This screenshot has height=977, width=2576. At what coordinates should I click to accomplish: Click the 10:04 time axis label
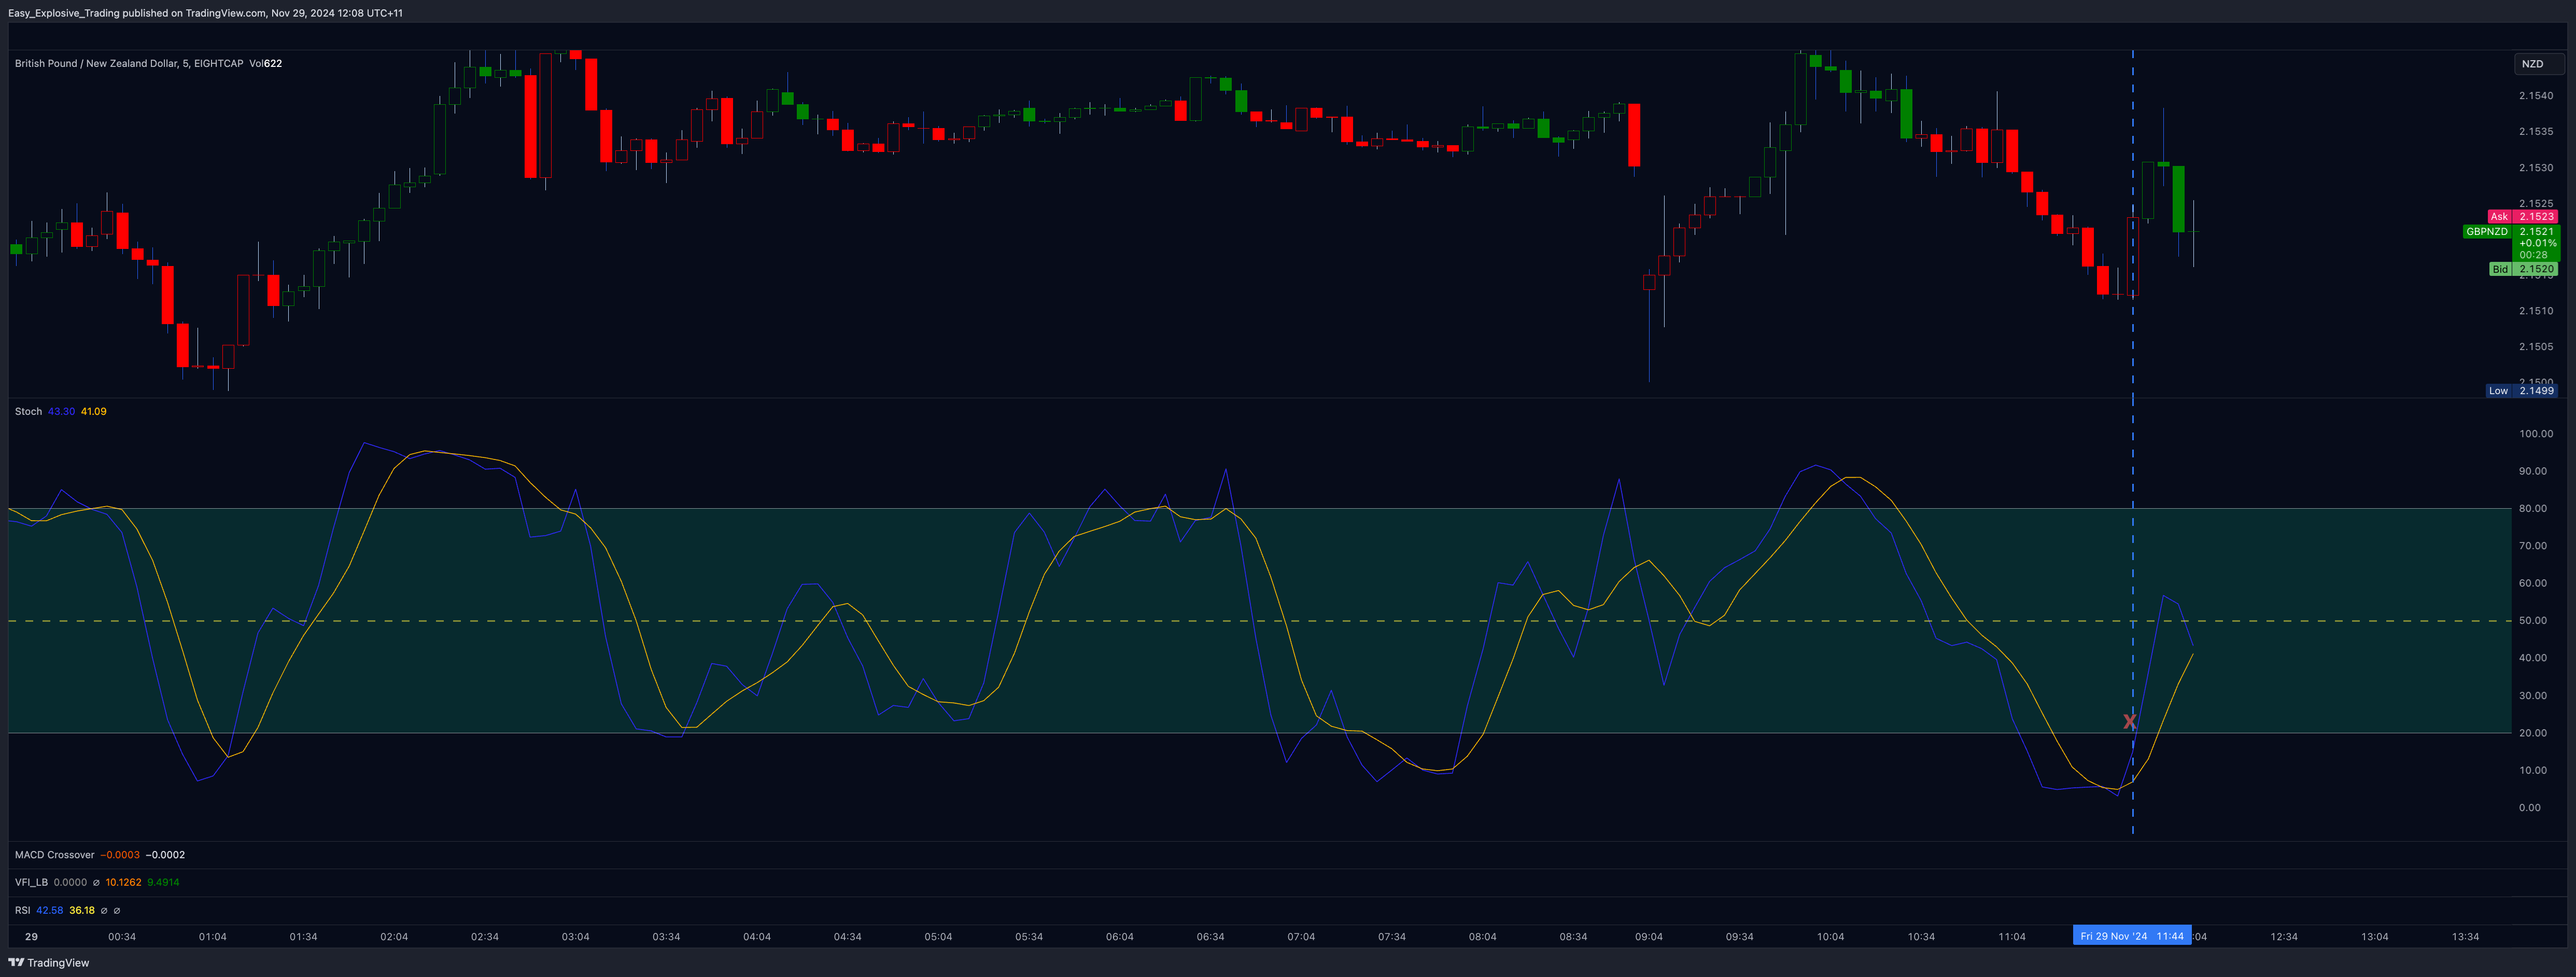[1830, 937]
